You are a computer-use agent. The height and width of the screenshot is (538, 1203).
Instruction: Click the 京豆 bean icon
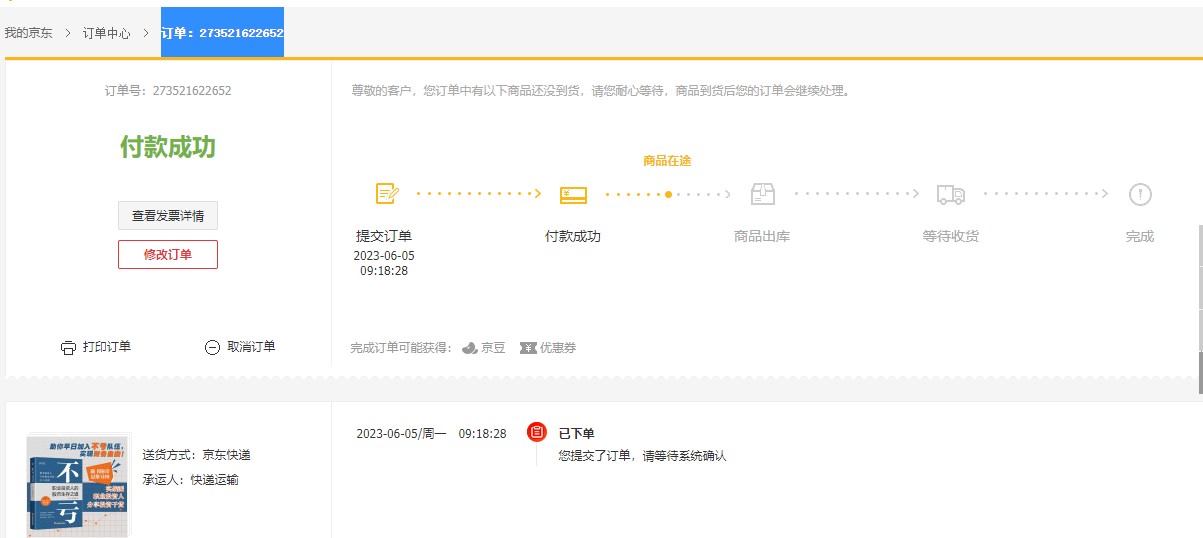[x=470, y=348]
